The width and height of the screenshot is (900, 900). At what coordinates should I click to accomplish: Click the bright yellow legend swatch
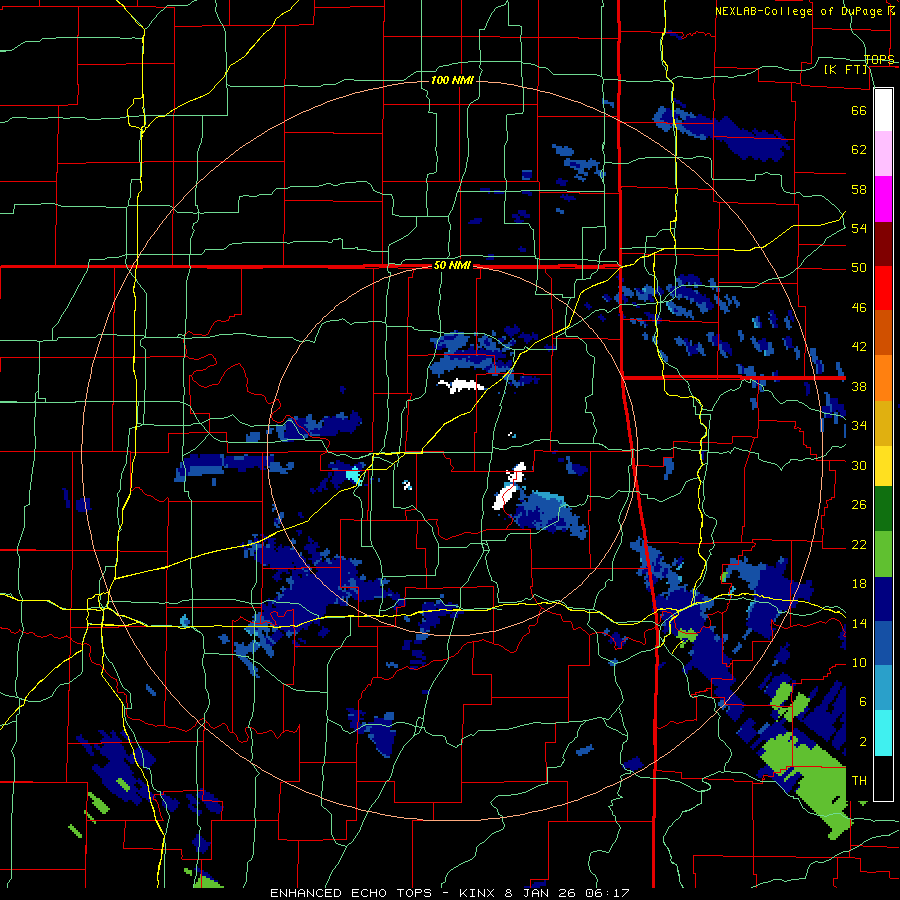tap(883, 466)
